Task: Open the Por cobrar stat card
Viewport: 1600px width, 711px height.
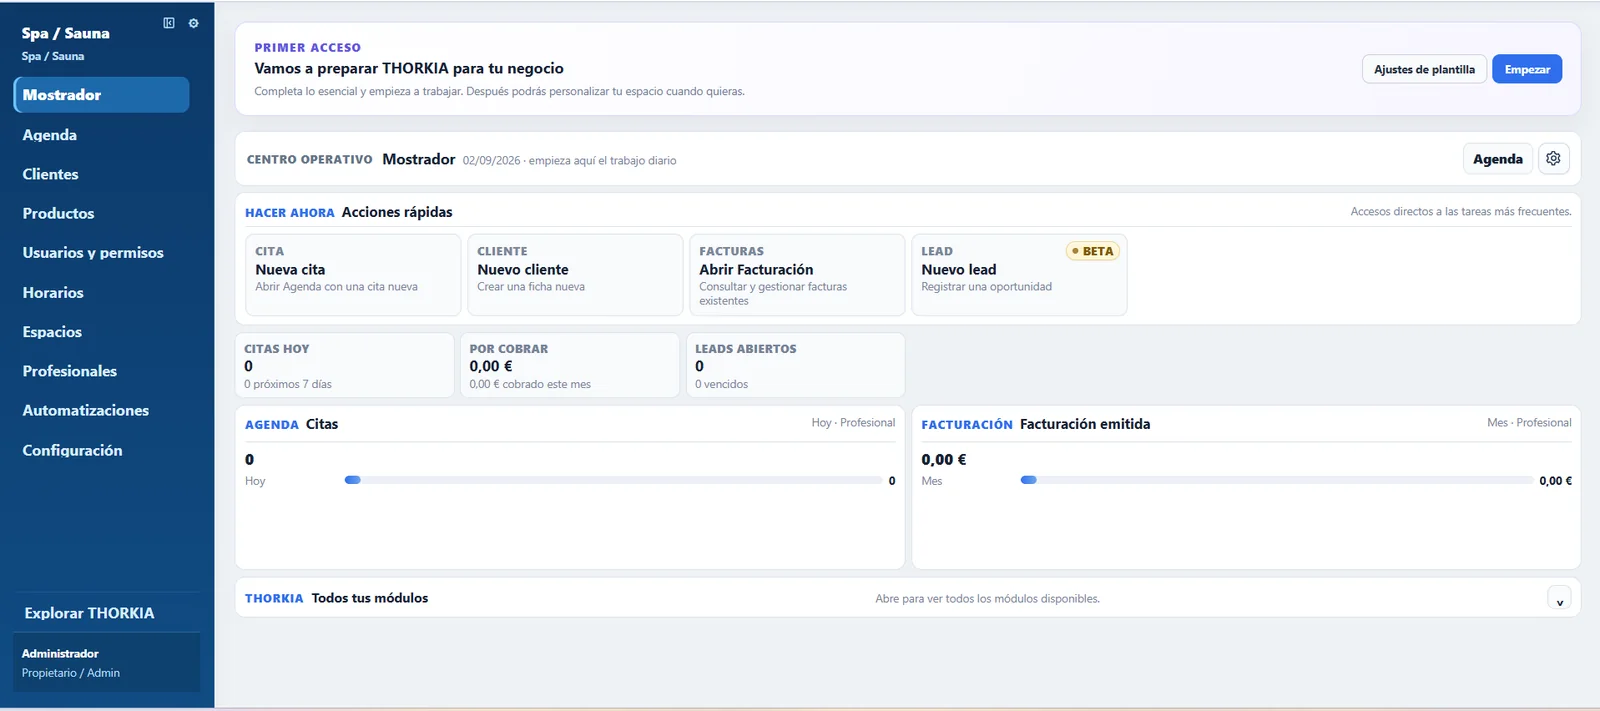Action: coord(570,365)
